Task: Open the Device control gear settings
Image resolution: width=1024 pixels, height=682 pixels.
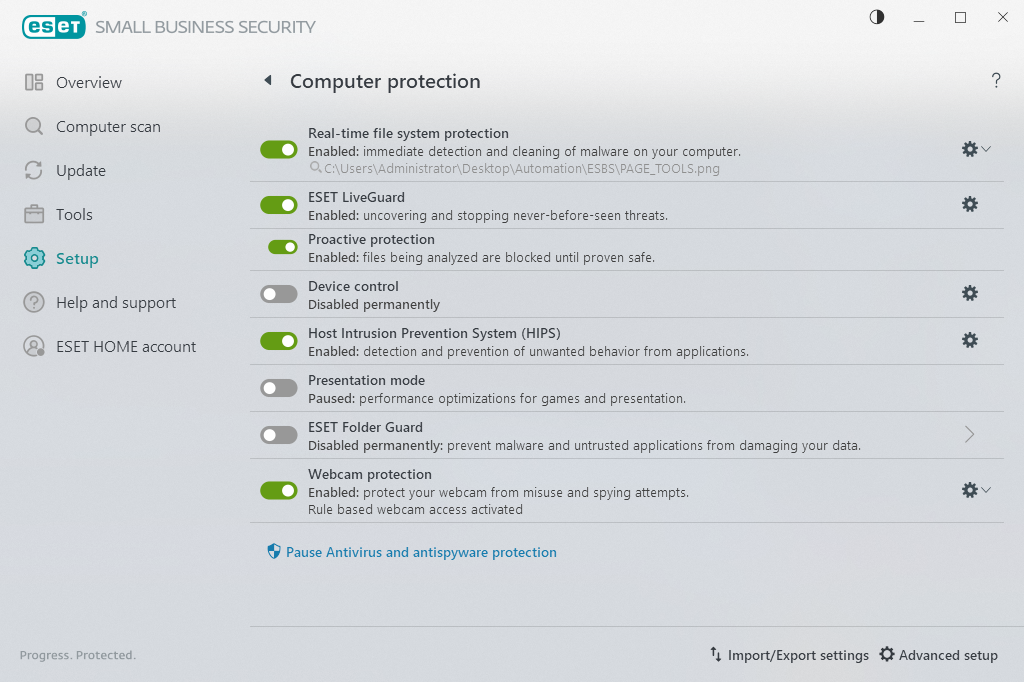Action: point(969,293)
